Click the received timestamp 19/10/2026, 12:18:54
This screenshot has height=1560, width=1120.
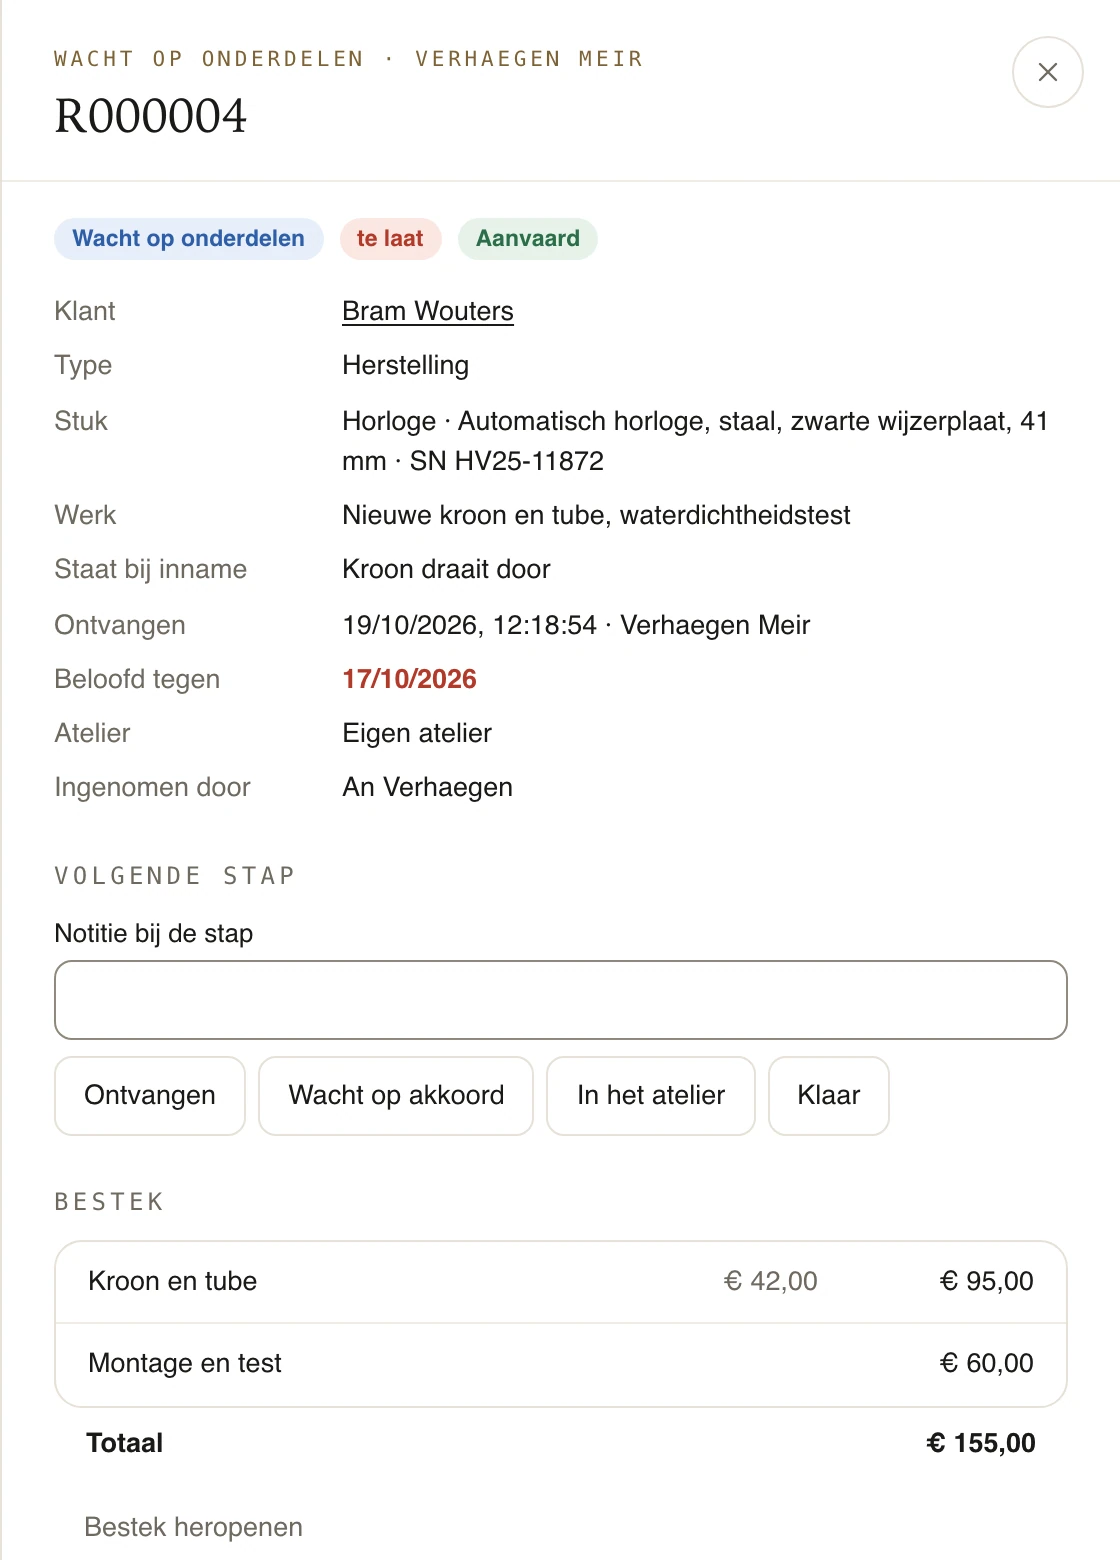[469, 625]
